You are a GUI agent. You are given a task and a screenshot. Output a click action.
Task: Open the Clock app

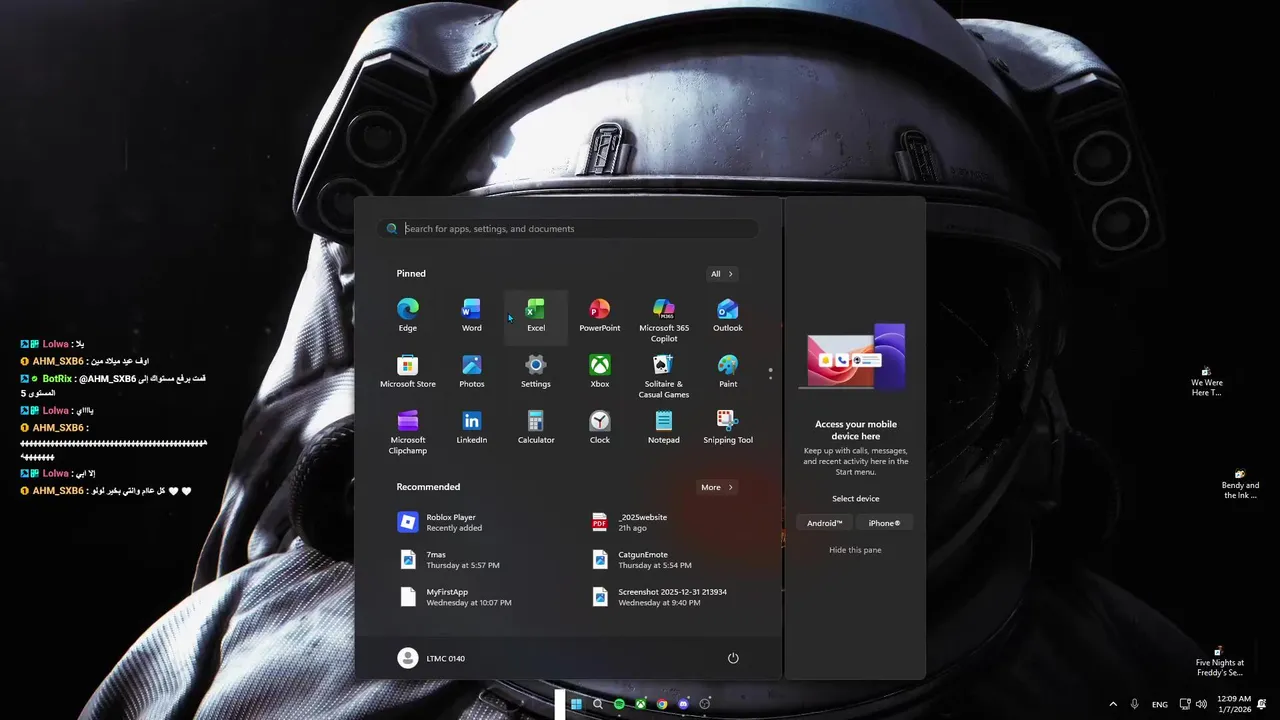[x=600, y=427]
